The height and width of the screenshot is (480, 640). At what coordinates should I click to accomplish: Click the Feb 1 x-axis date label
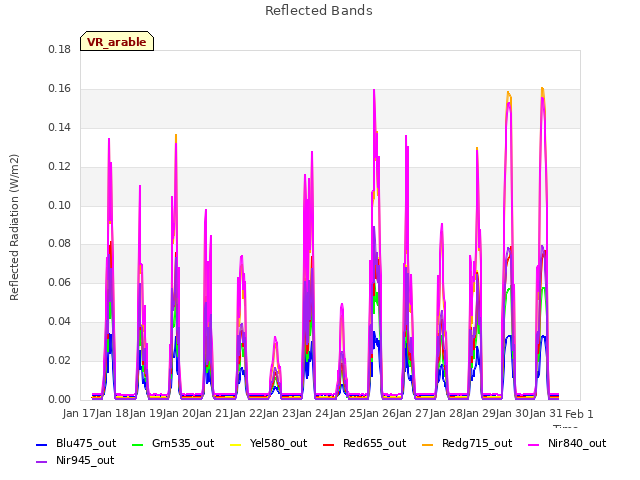click(579, 414)
